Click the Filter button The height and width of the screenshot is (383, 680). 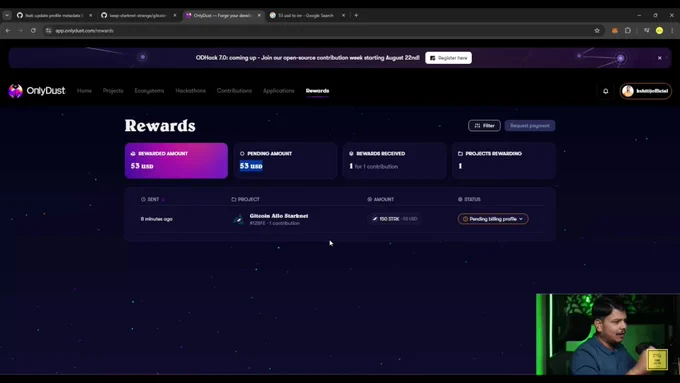tap(484, 125)
